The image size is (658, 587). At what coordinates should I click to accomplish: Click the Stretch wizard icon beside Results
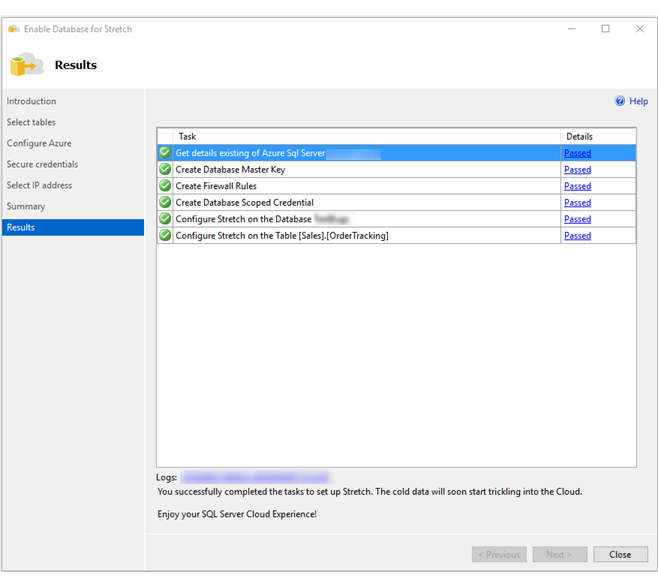pos(27,65)
